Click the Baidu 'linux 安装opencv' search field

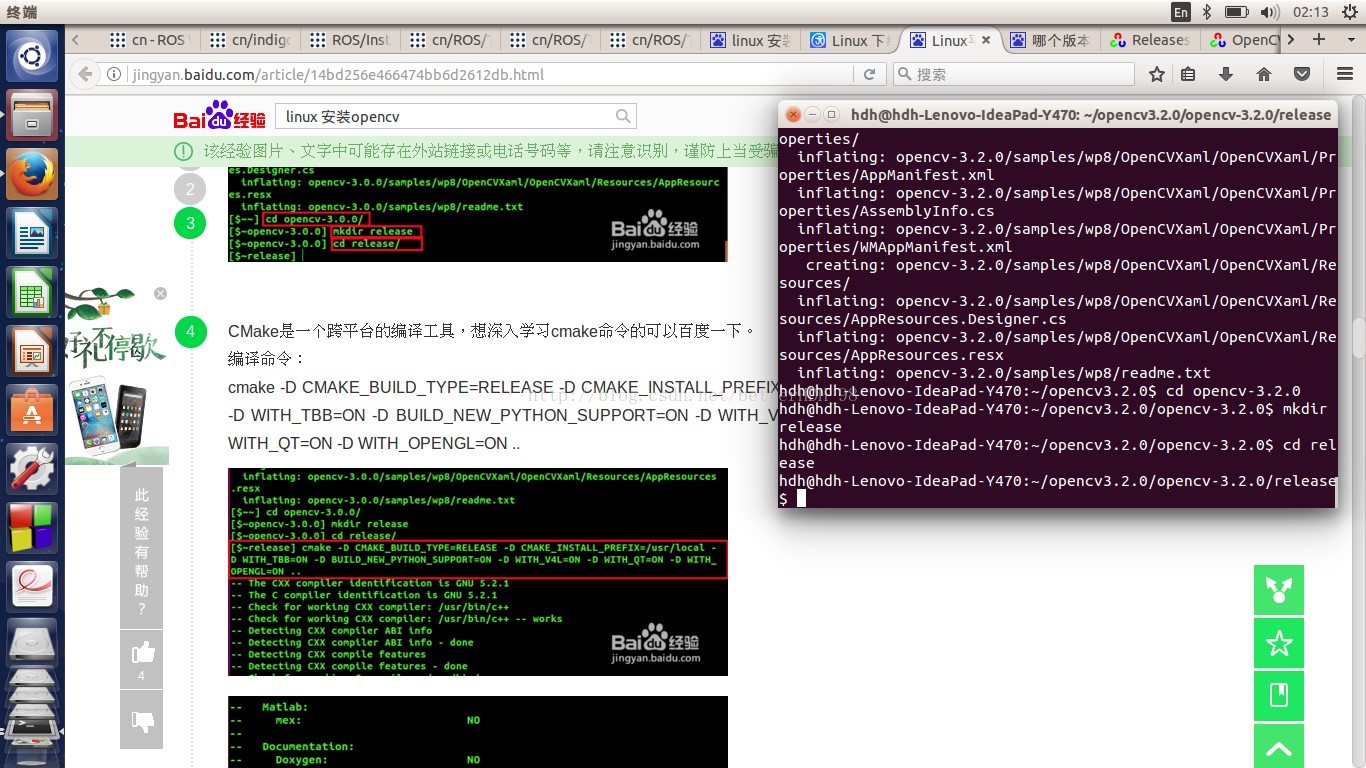click(x=444, y=117)
